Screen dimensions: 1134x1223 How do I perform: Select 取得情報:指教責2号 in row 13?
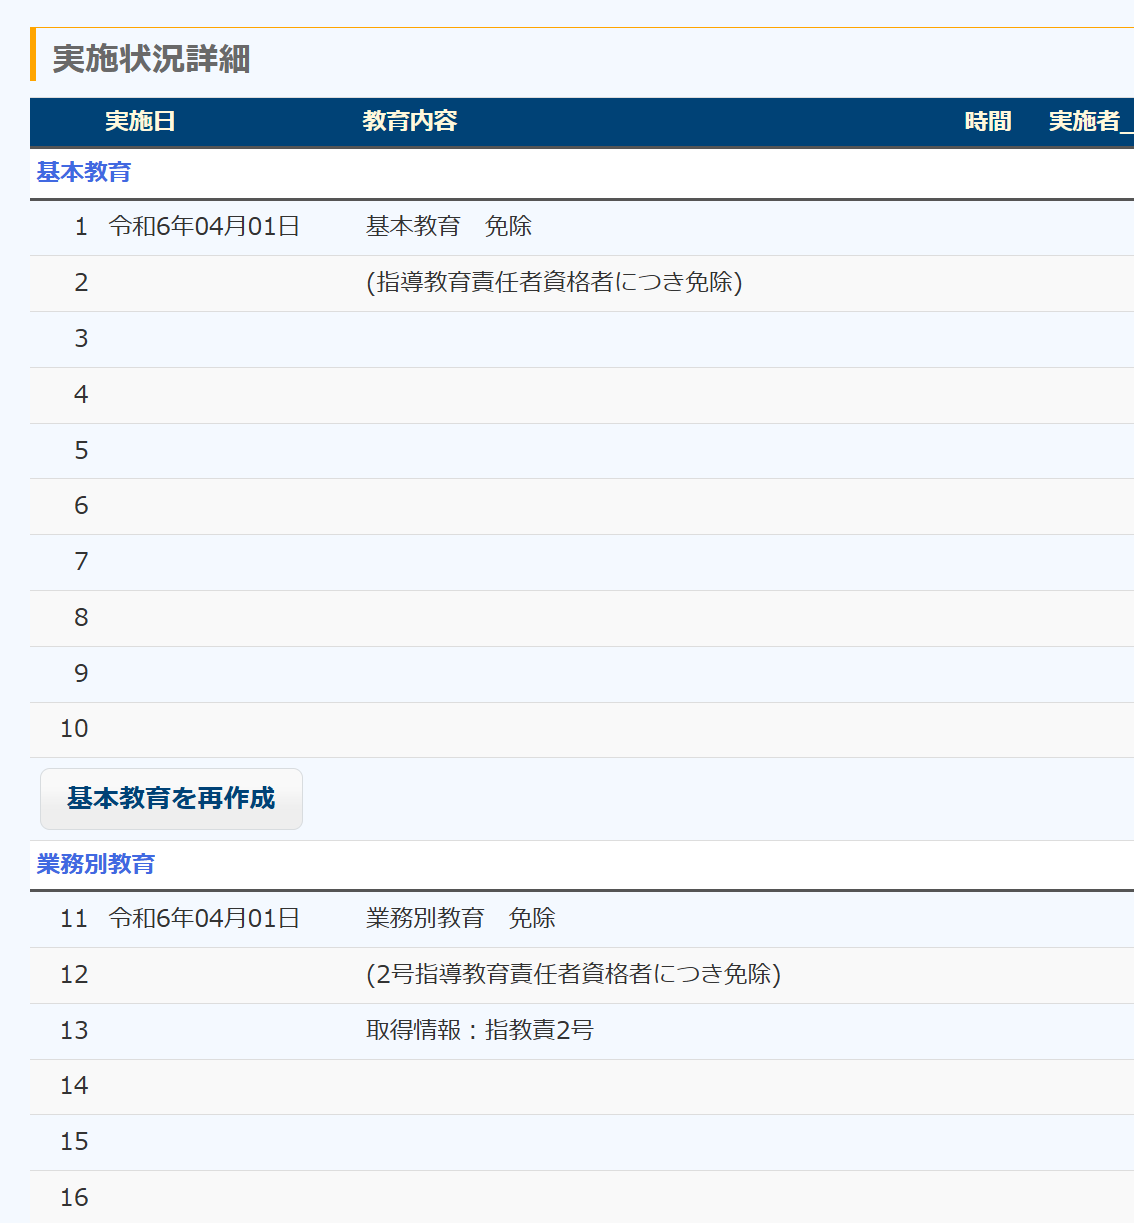pos(479,1031)
